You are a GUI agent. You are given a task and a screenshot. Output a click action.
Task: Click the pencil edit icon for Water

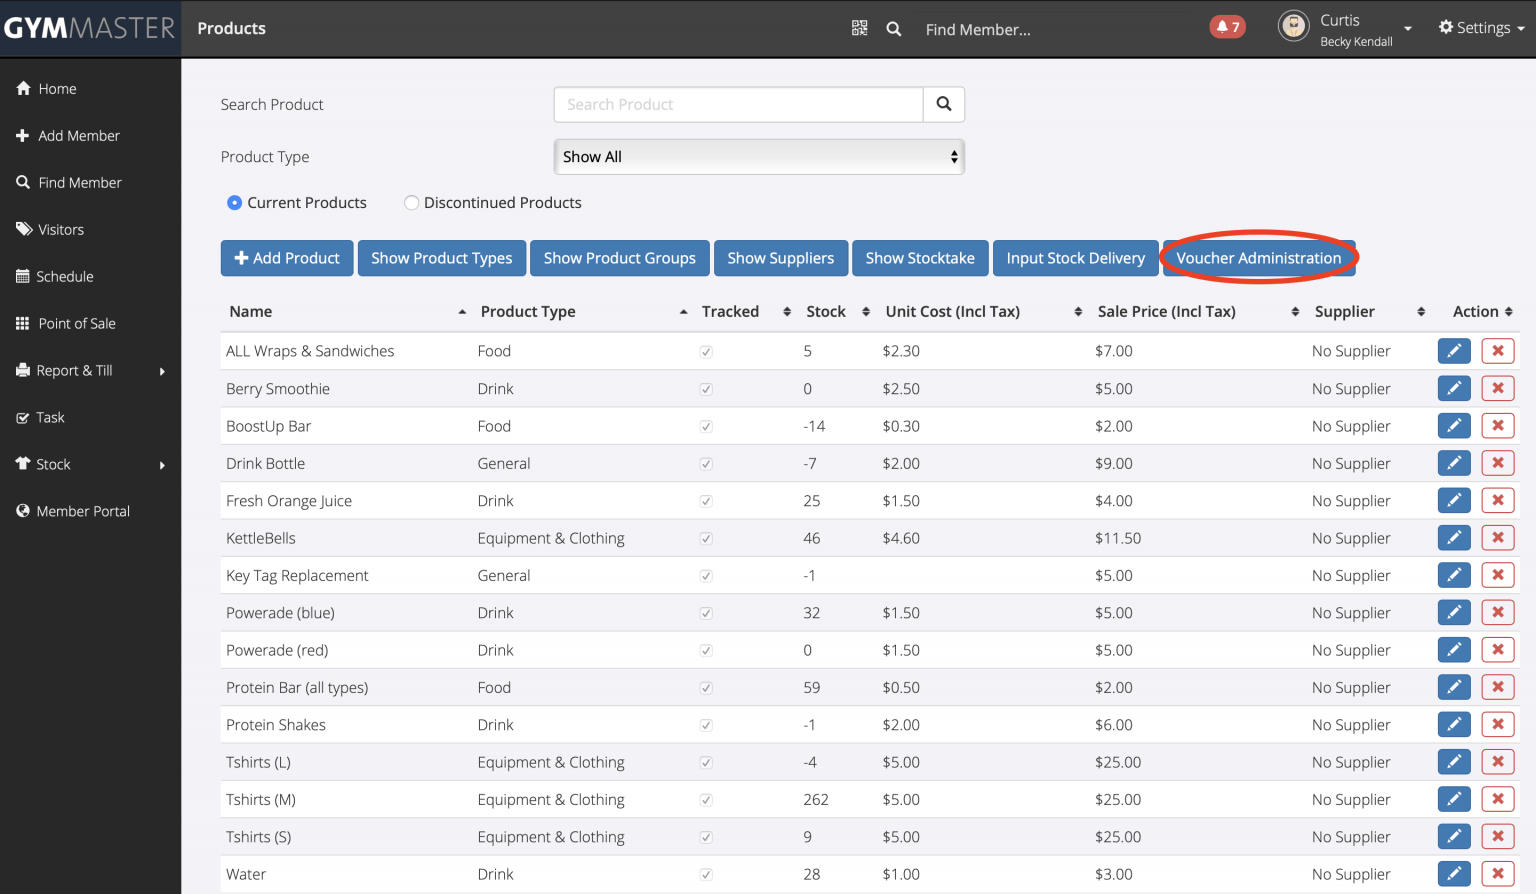click(x=1453, y=874)
